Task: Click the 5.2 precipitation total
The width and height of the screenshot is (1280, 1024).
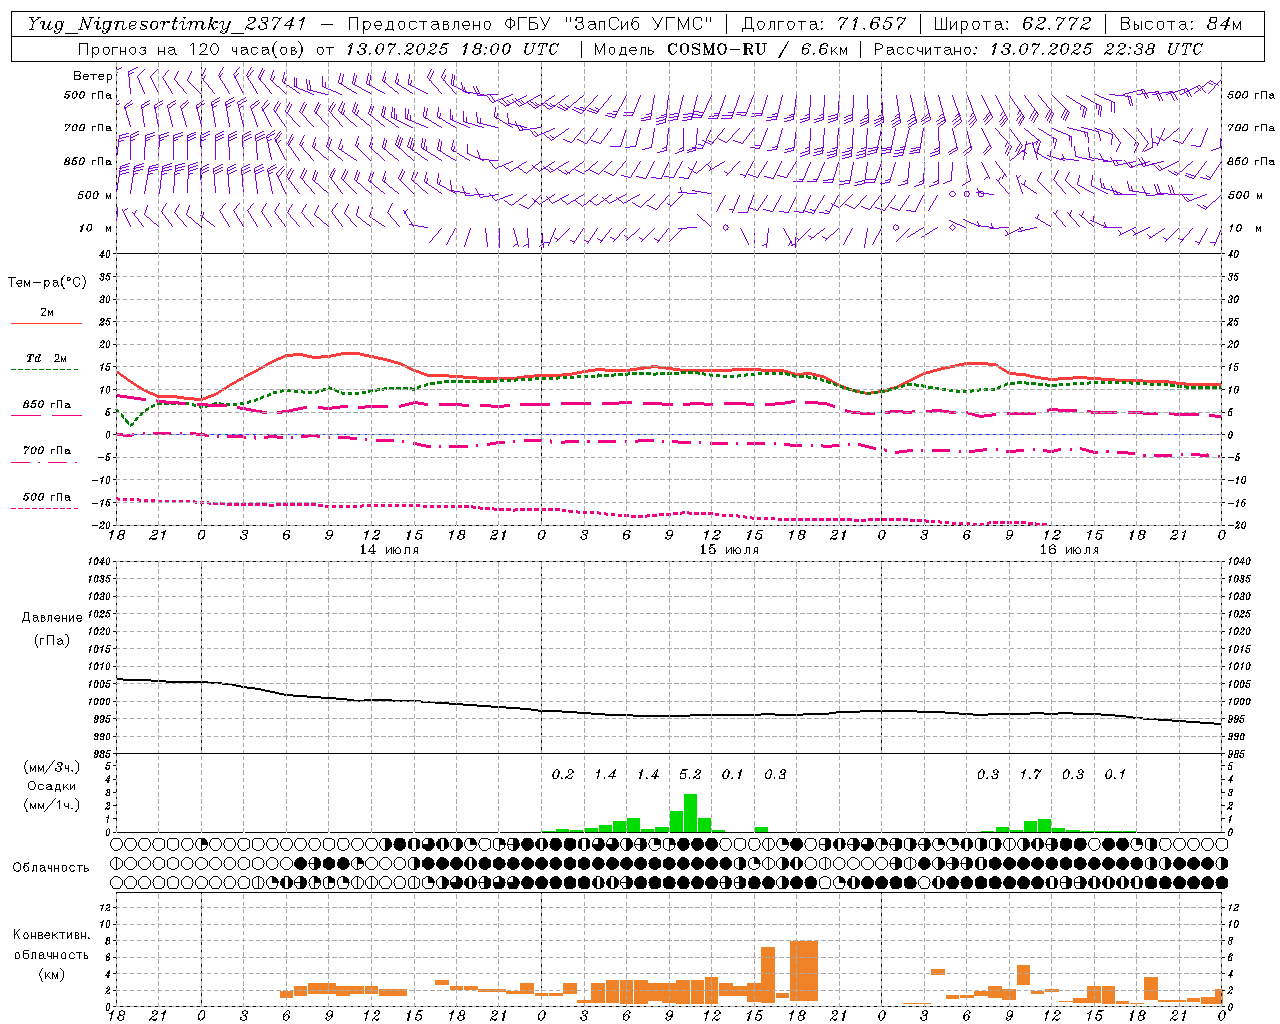Action: pos(690,775)
